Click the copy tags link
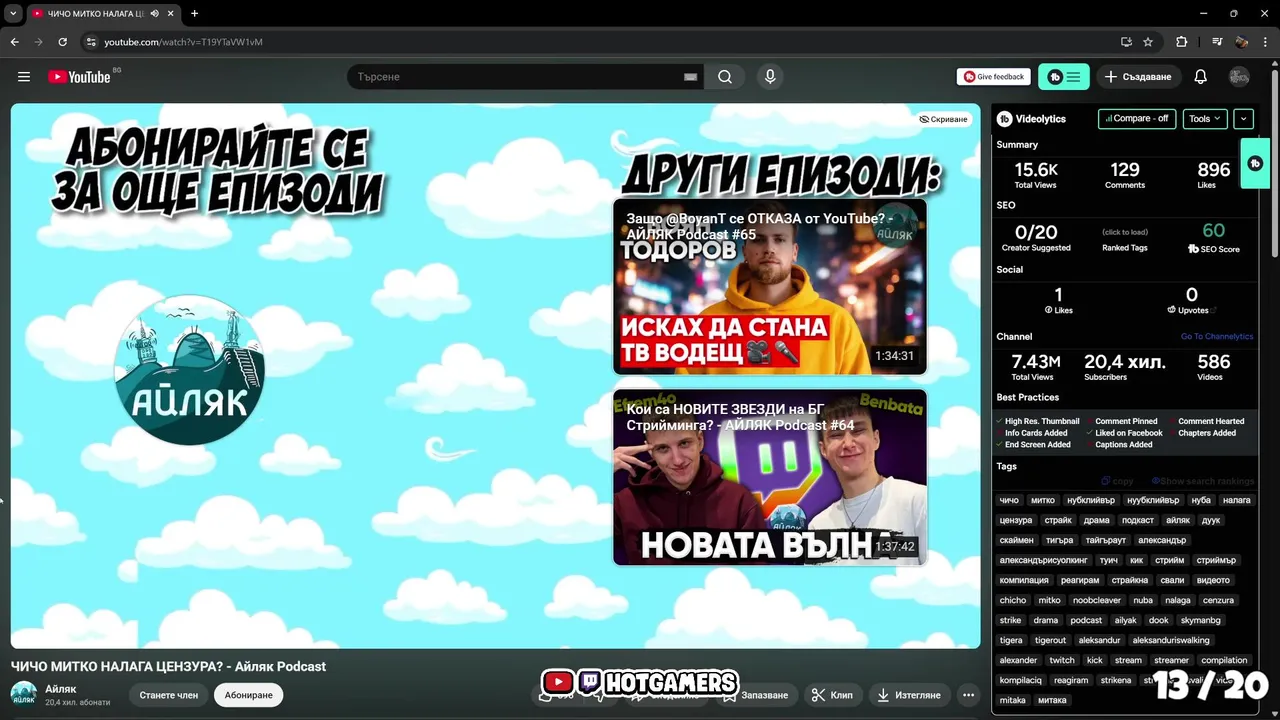Screen dimensions: 1280x720 point(1118,481)
